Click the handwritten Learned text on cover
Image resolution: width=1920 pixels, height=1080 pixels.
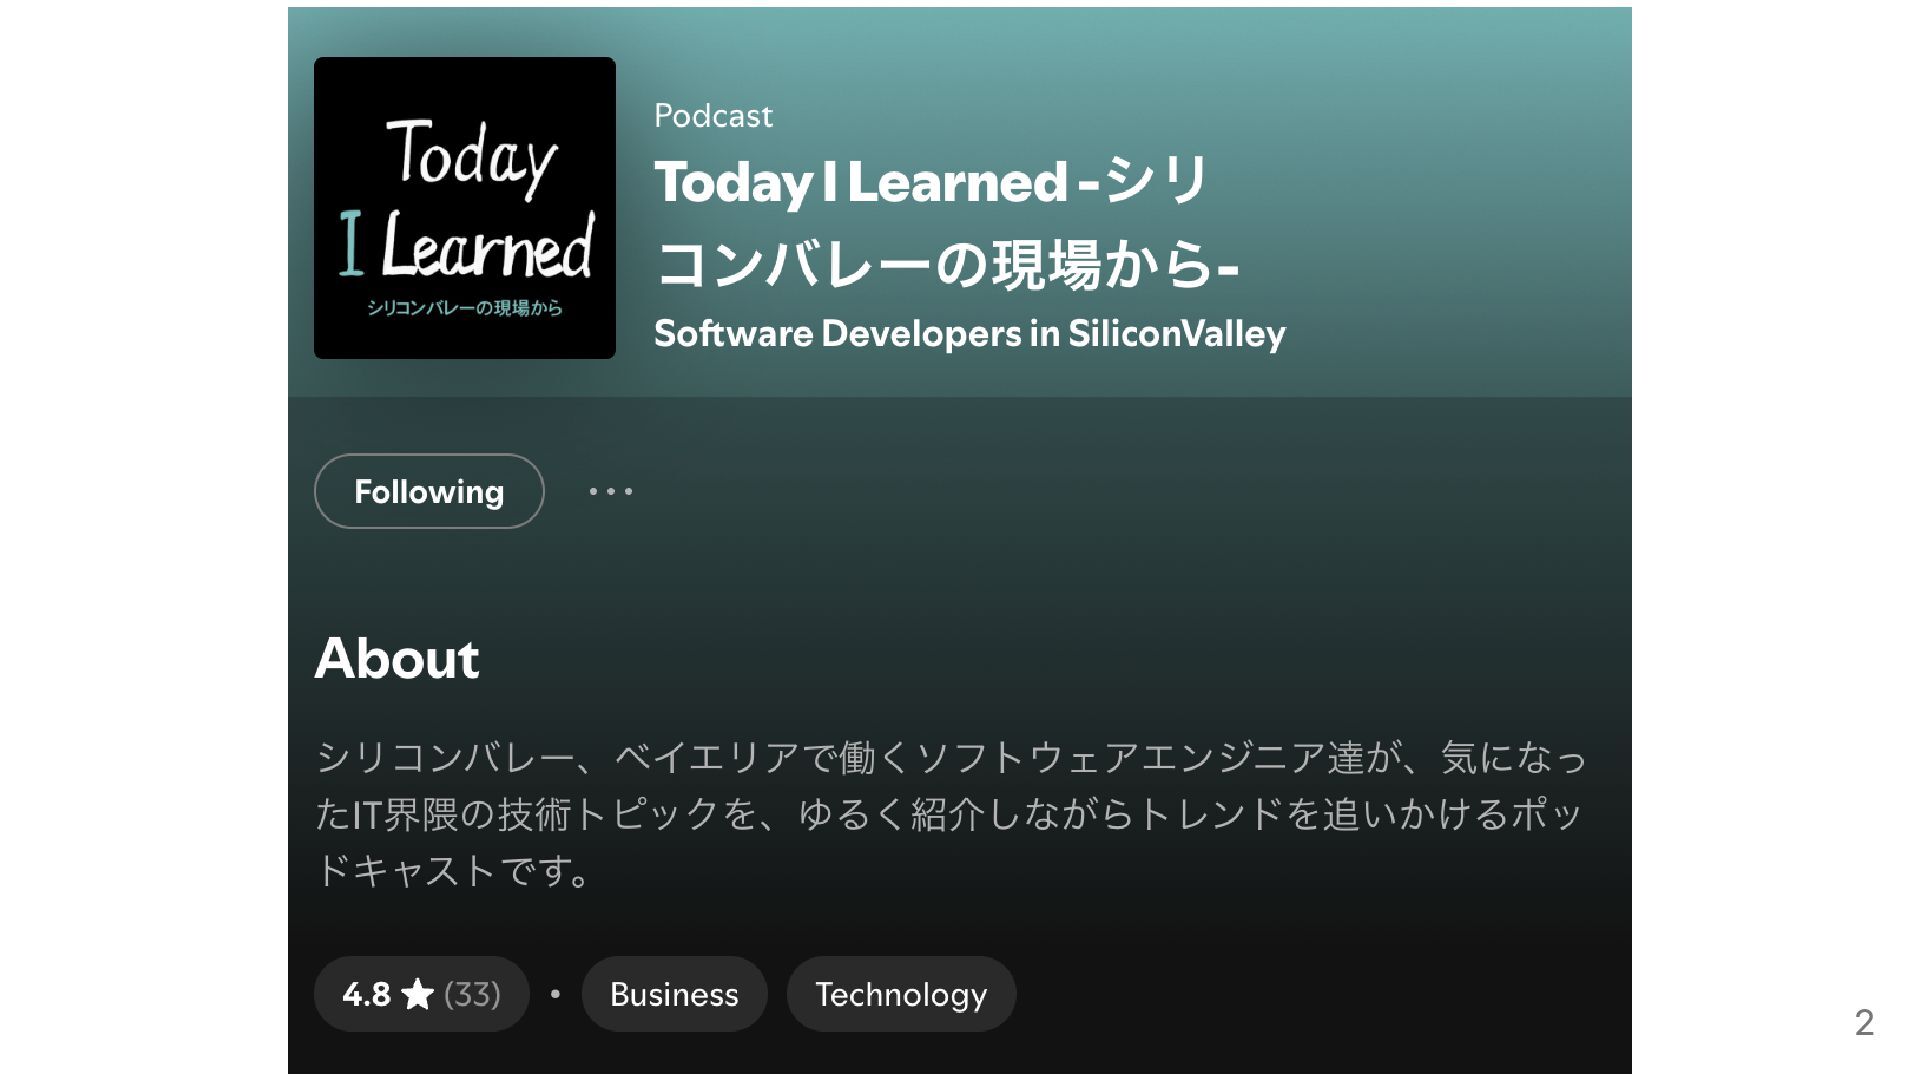tap(487, 244)
